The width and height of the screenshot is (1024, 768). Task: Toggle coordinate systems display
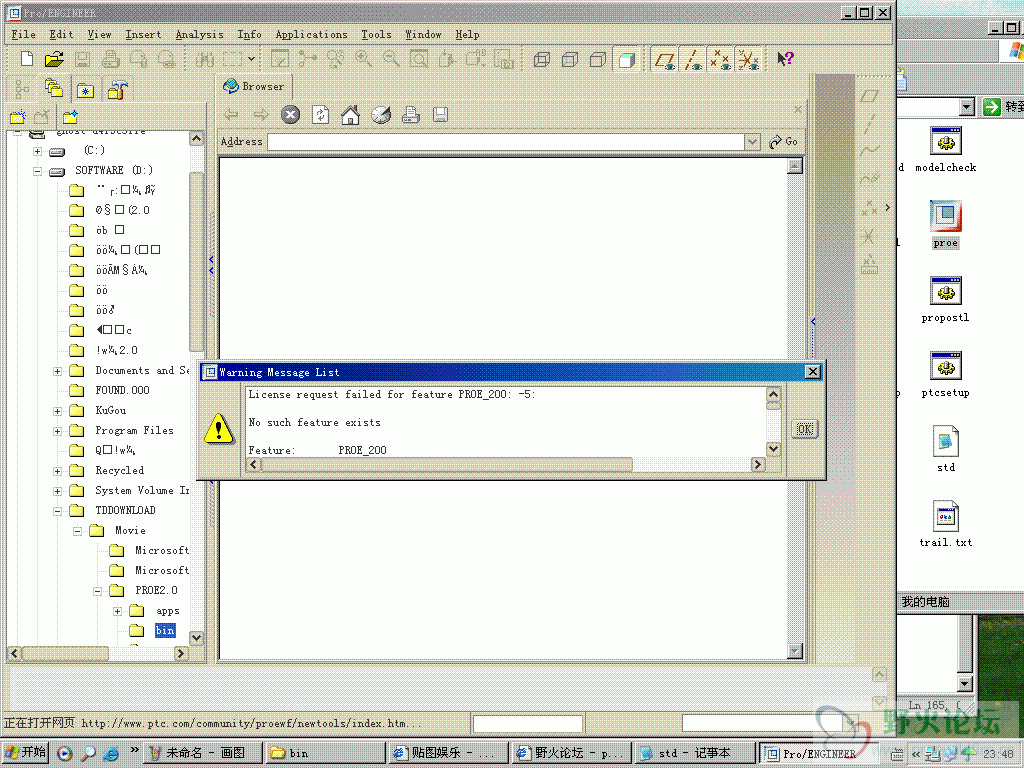tap(748, 59)
